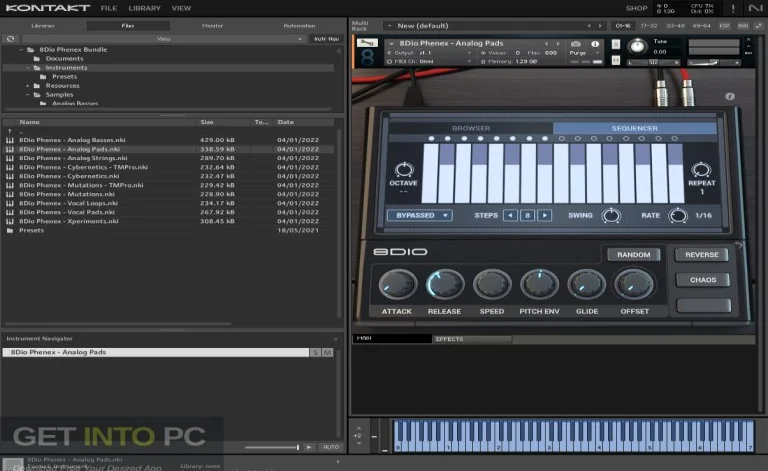Open the instrument edit wrench icon

[367, 43]
